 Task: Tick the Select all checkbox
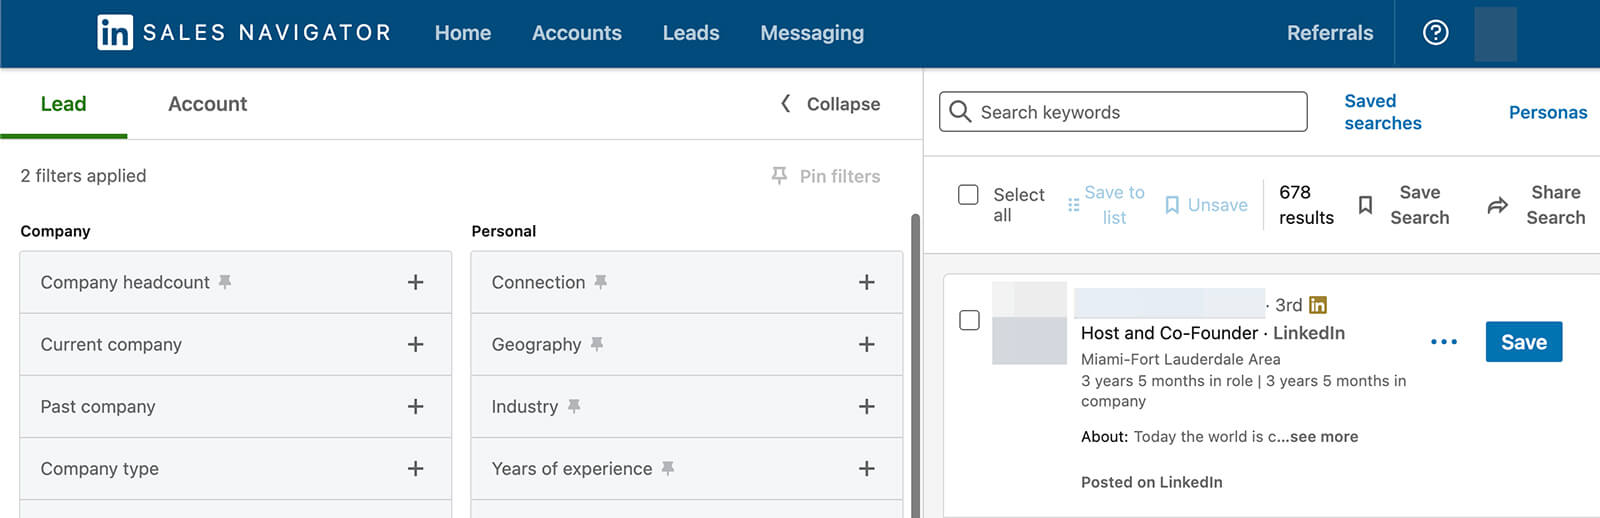click(968, 195)
